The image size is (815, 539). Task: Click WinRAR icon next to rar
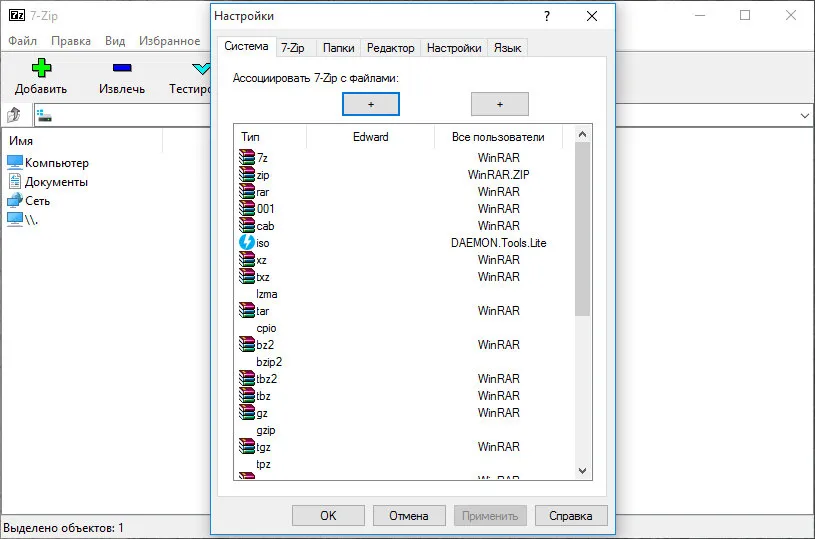247,191
